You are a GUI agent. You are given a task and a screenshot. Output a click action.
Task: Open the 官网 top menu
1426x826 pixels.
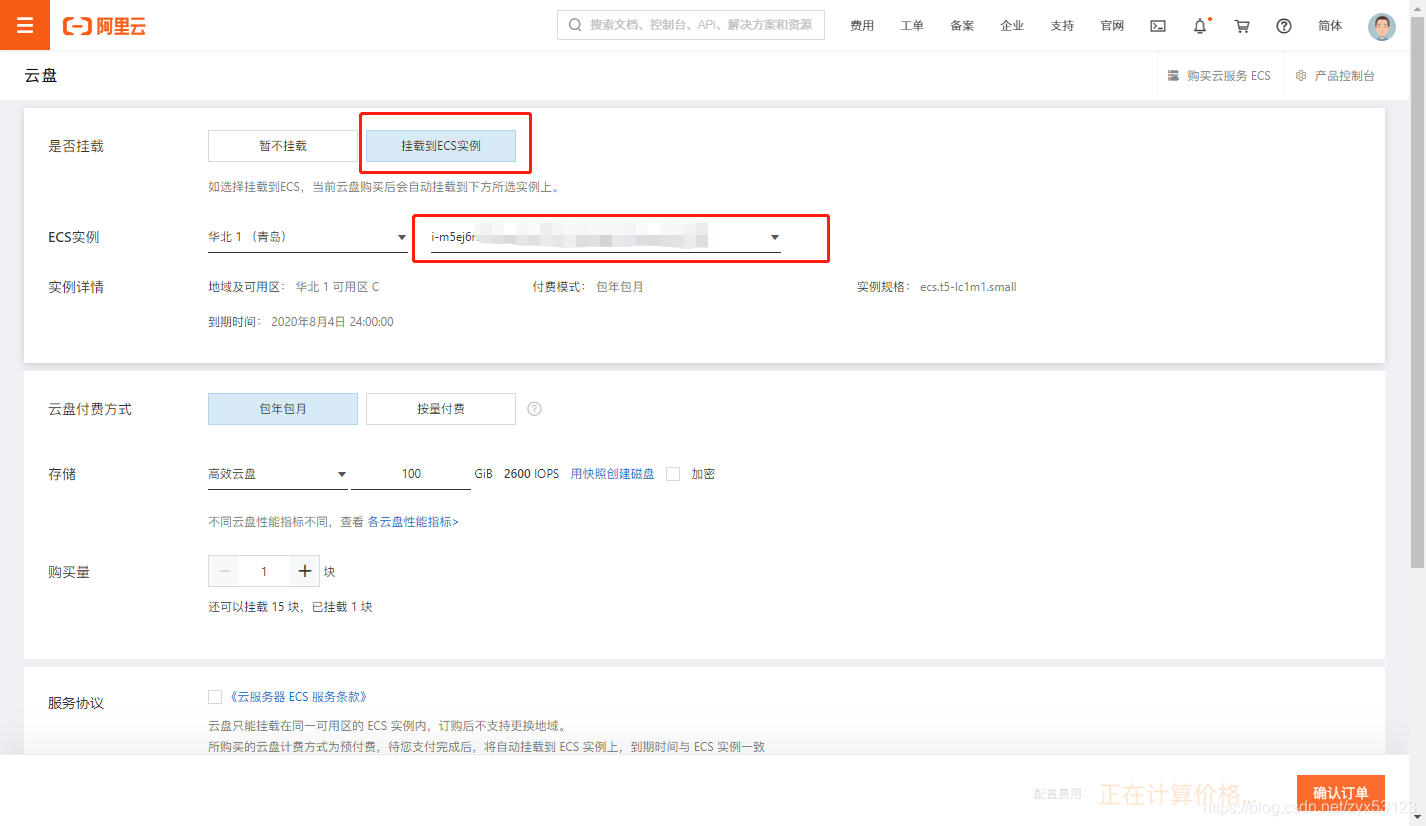coord(1112,26)
